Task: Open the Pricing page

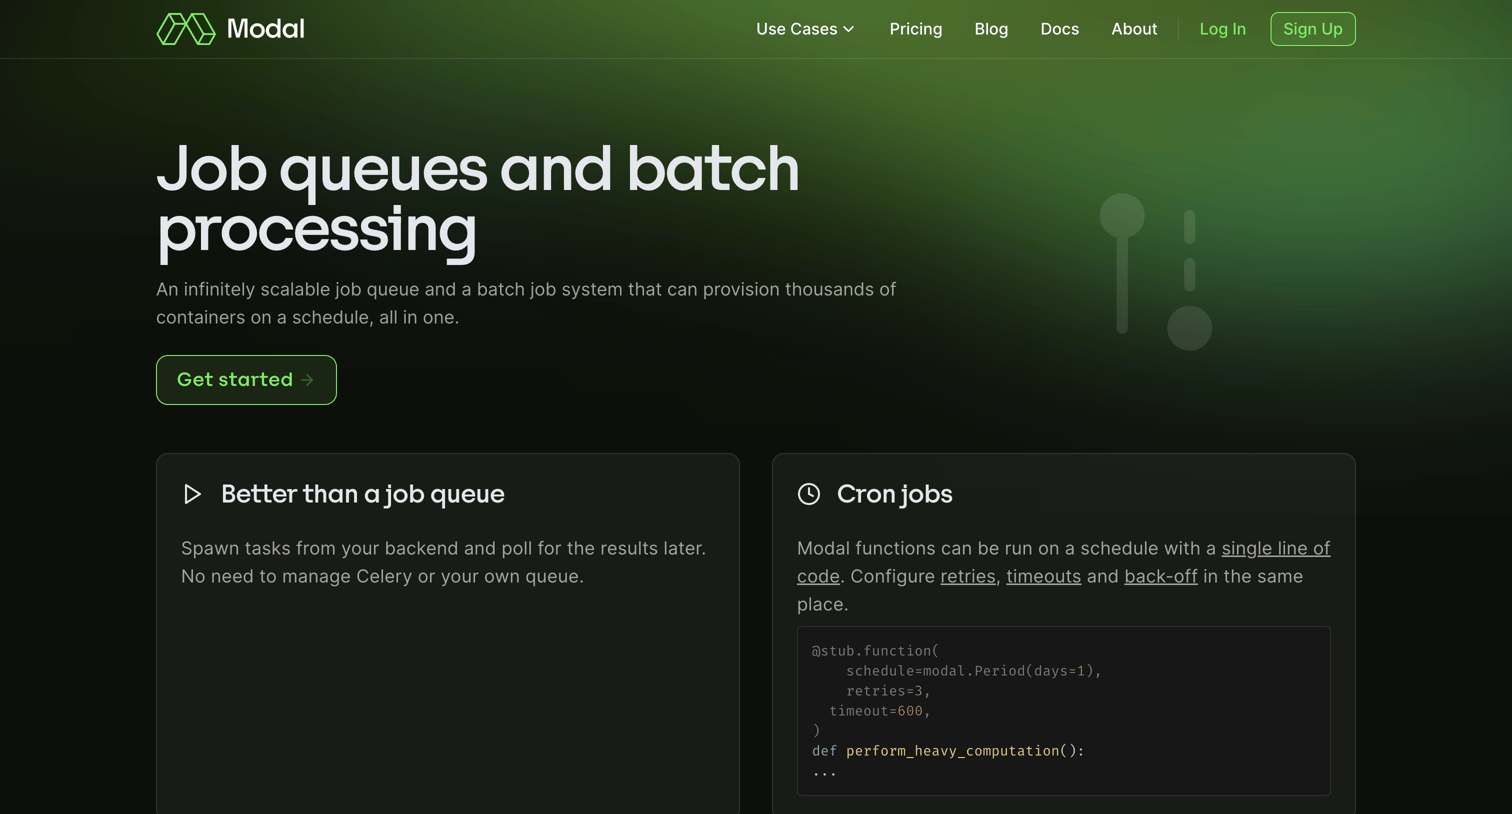Action: (916, 29)
